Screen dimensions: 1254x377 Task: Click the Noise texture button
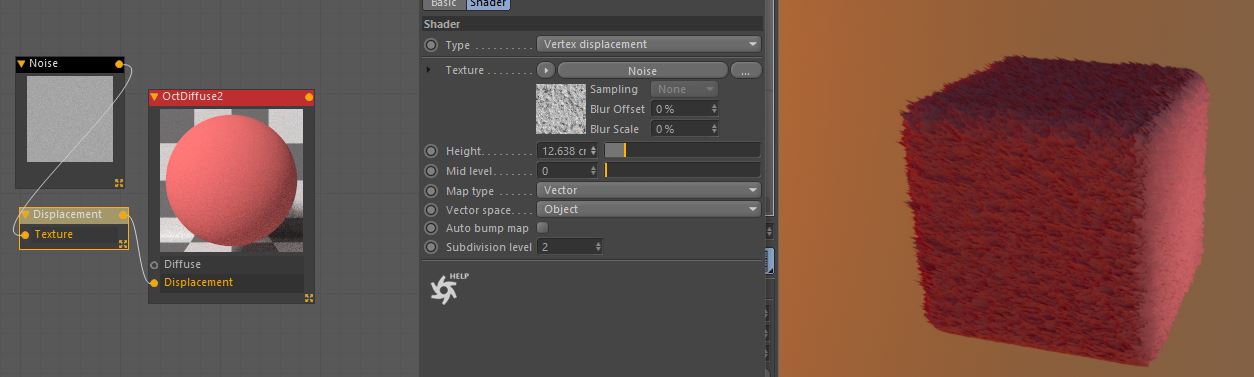tap(642, 71)
